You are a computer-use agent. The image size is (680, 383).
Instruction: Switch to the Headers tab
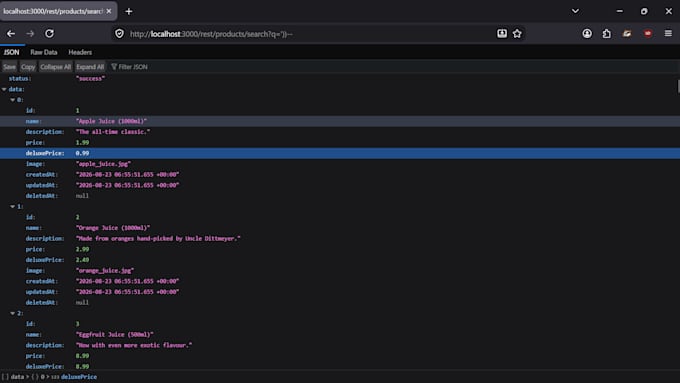(80, 52)
